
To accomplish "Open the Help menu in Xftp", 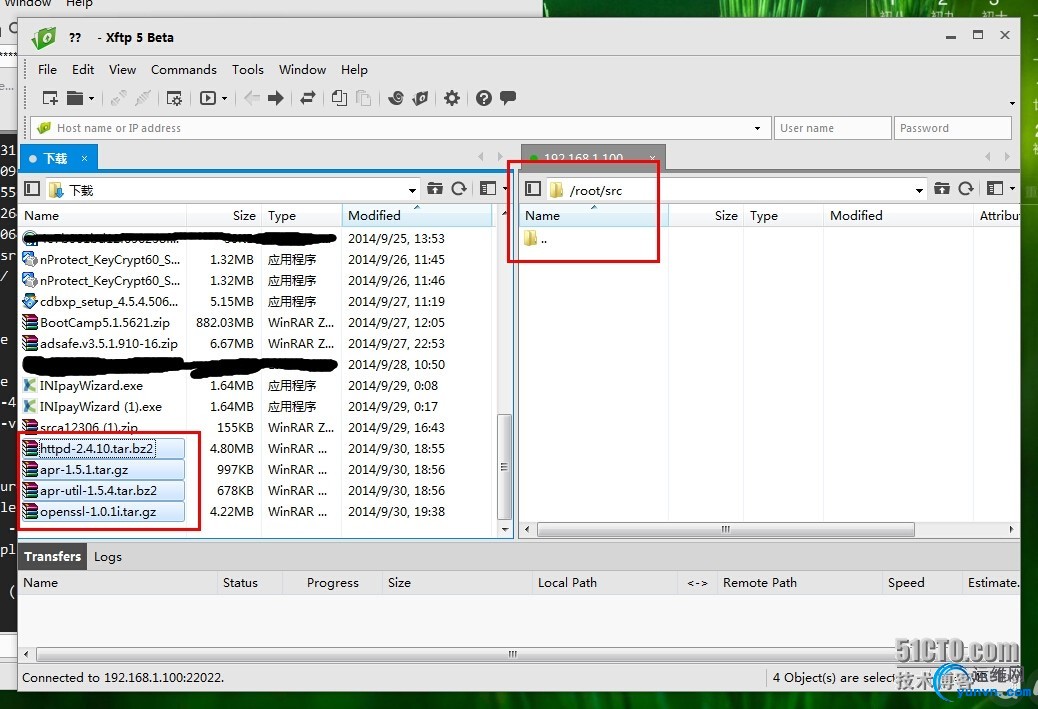I will coord(354,70).
